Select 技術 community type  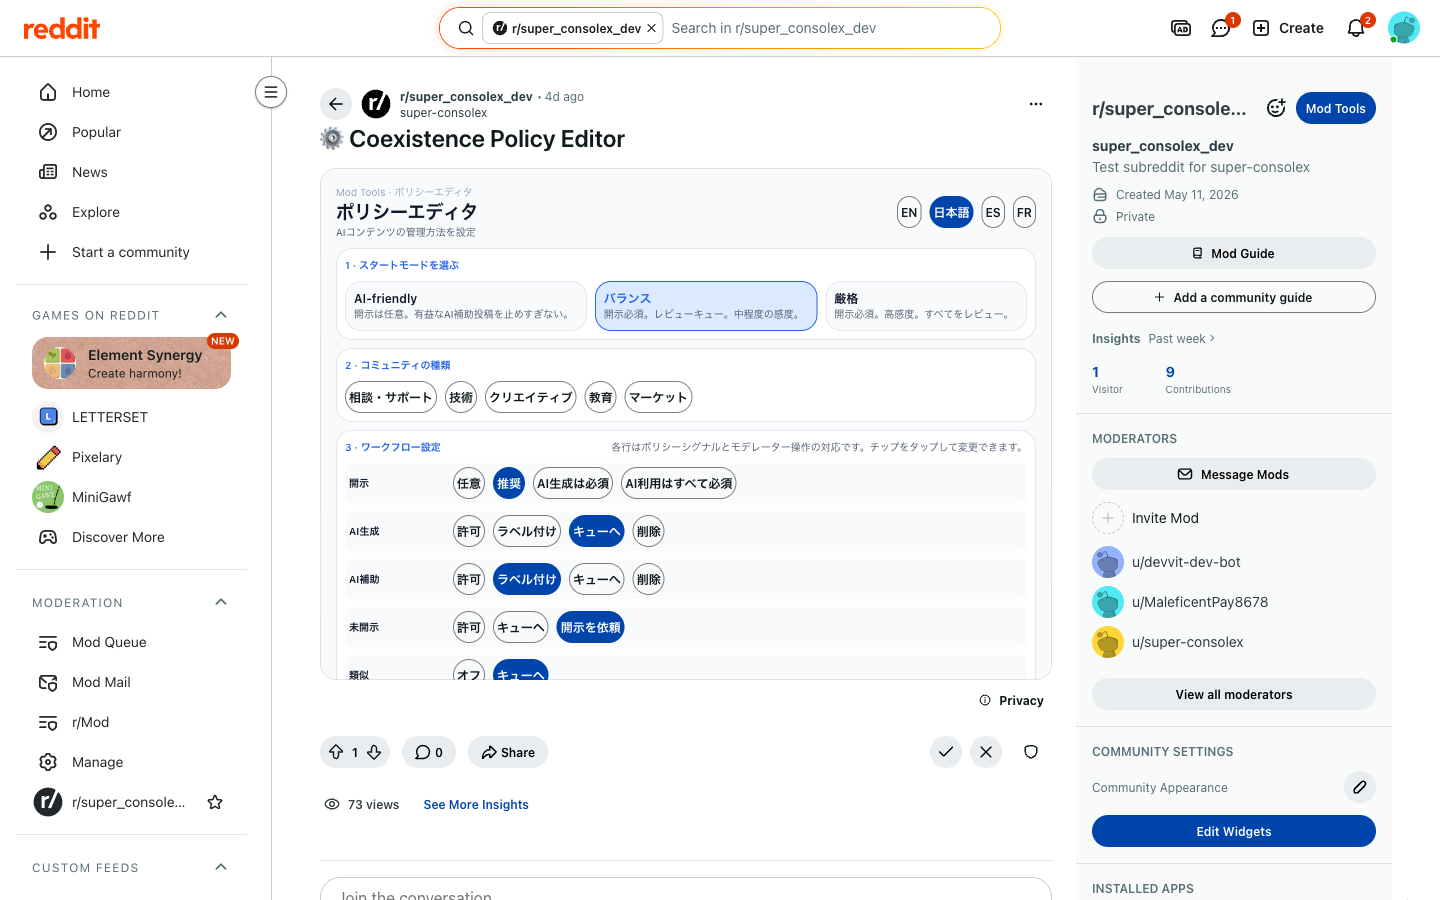pyautogui.click(x=461, y=397)
